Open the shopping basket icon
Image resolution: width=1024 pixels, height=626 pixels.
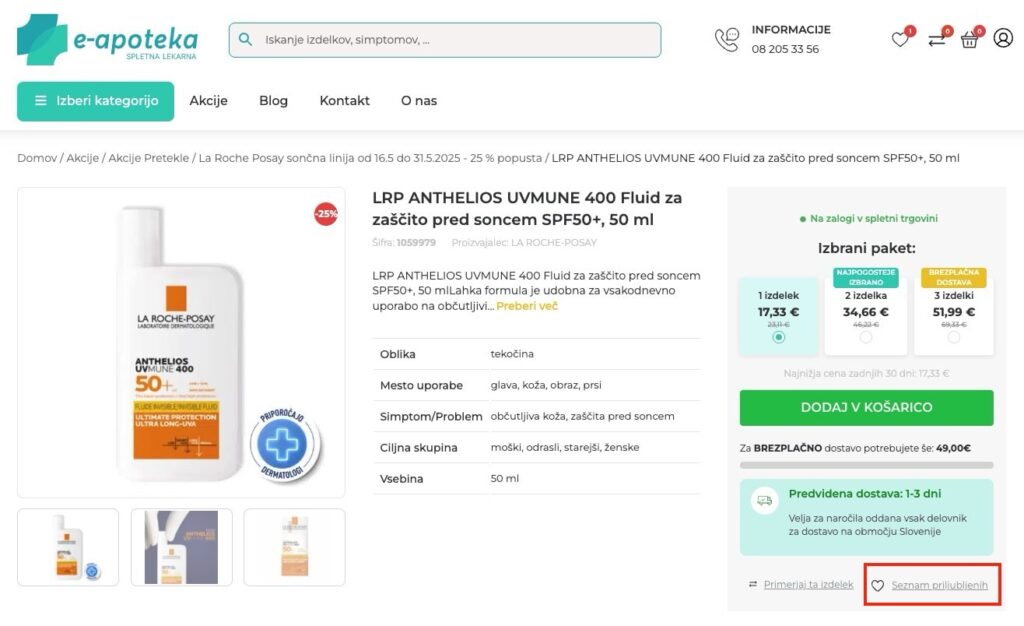click(x=969, y=40)
